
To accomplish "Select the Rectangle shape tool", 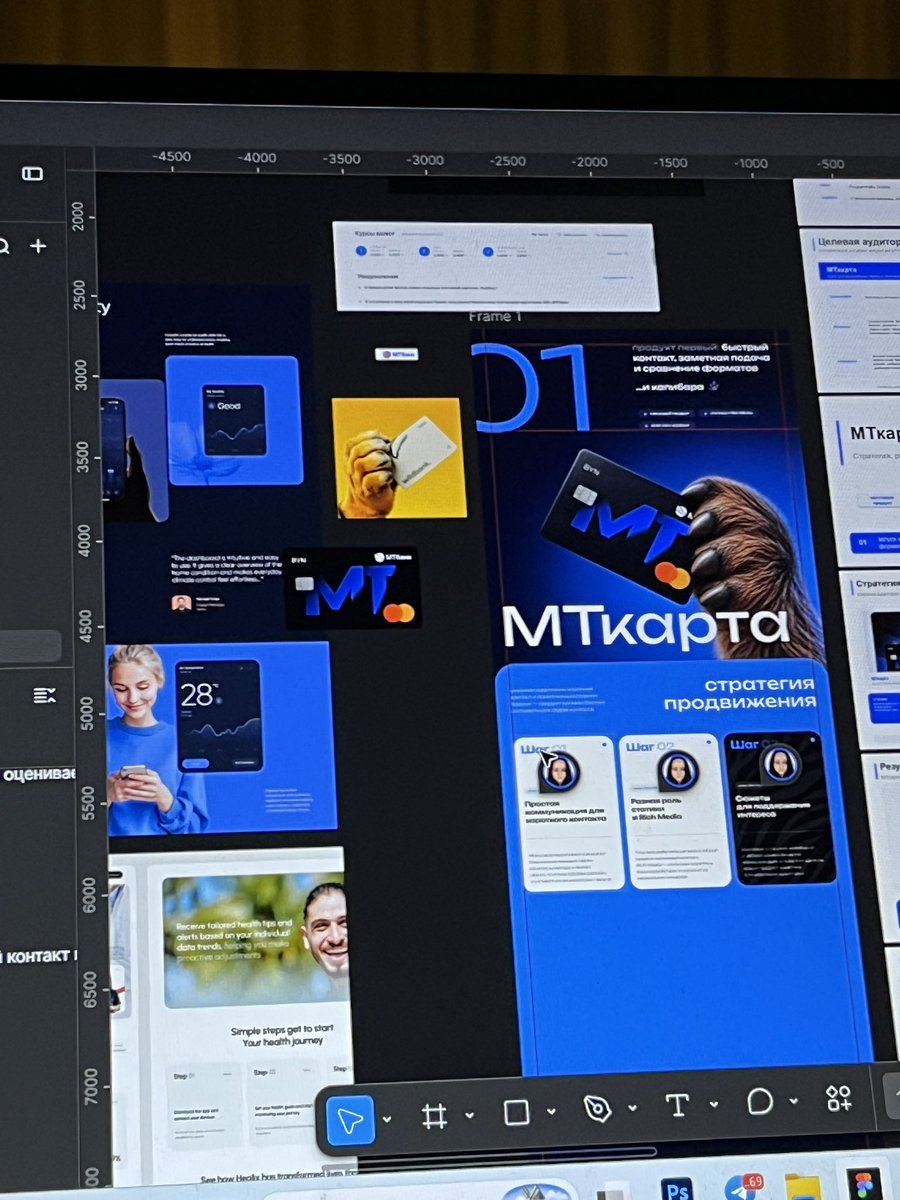I will coord(516,1112).
